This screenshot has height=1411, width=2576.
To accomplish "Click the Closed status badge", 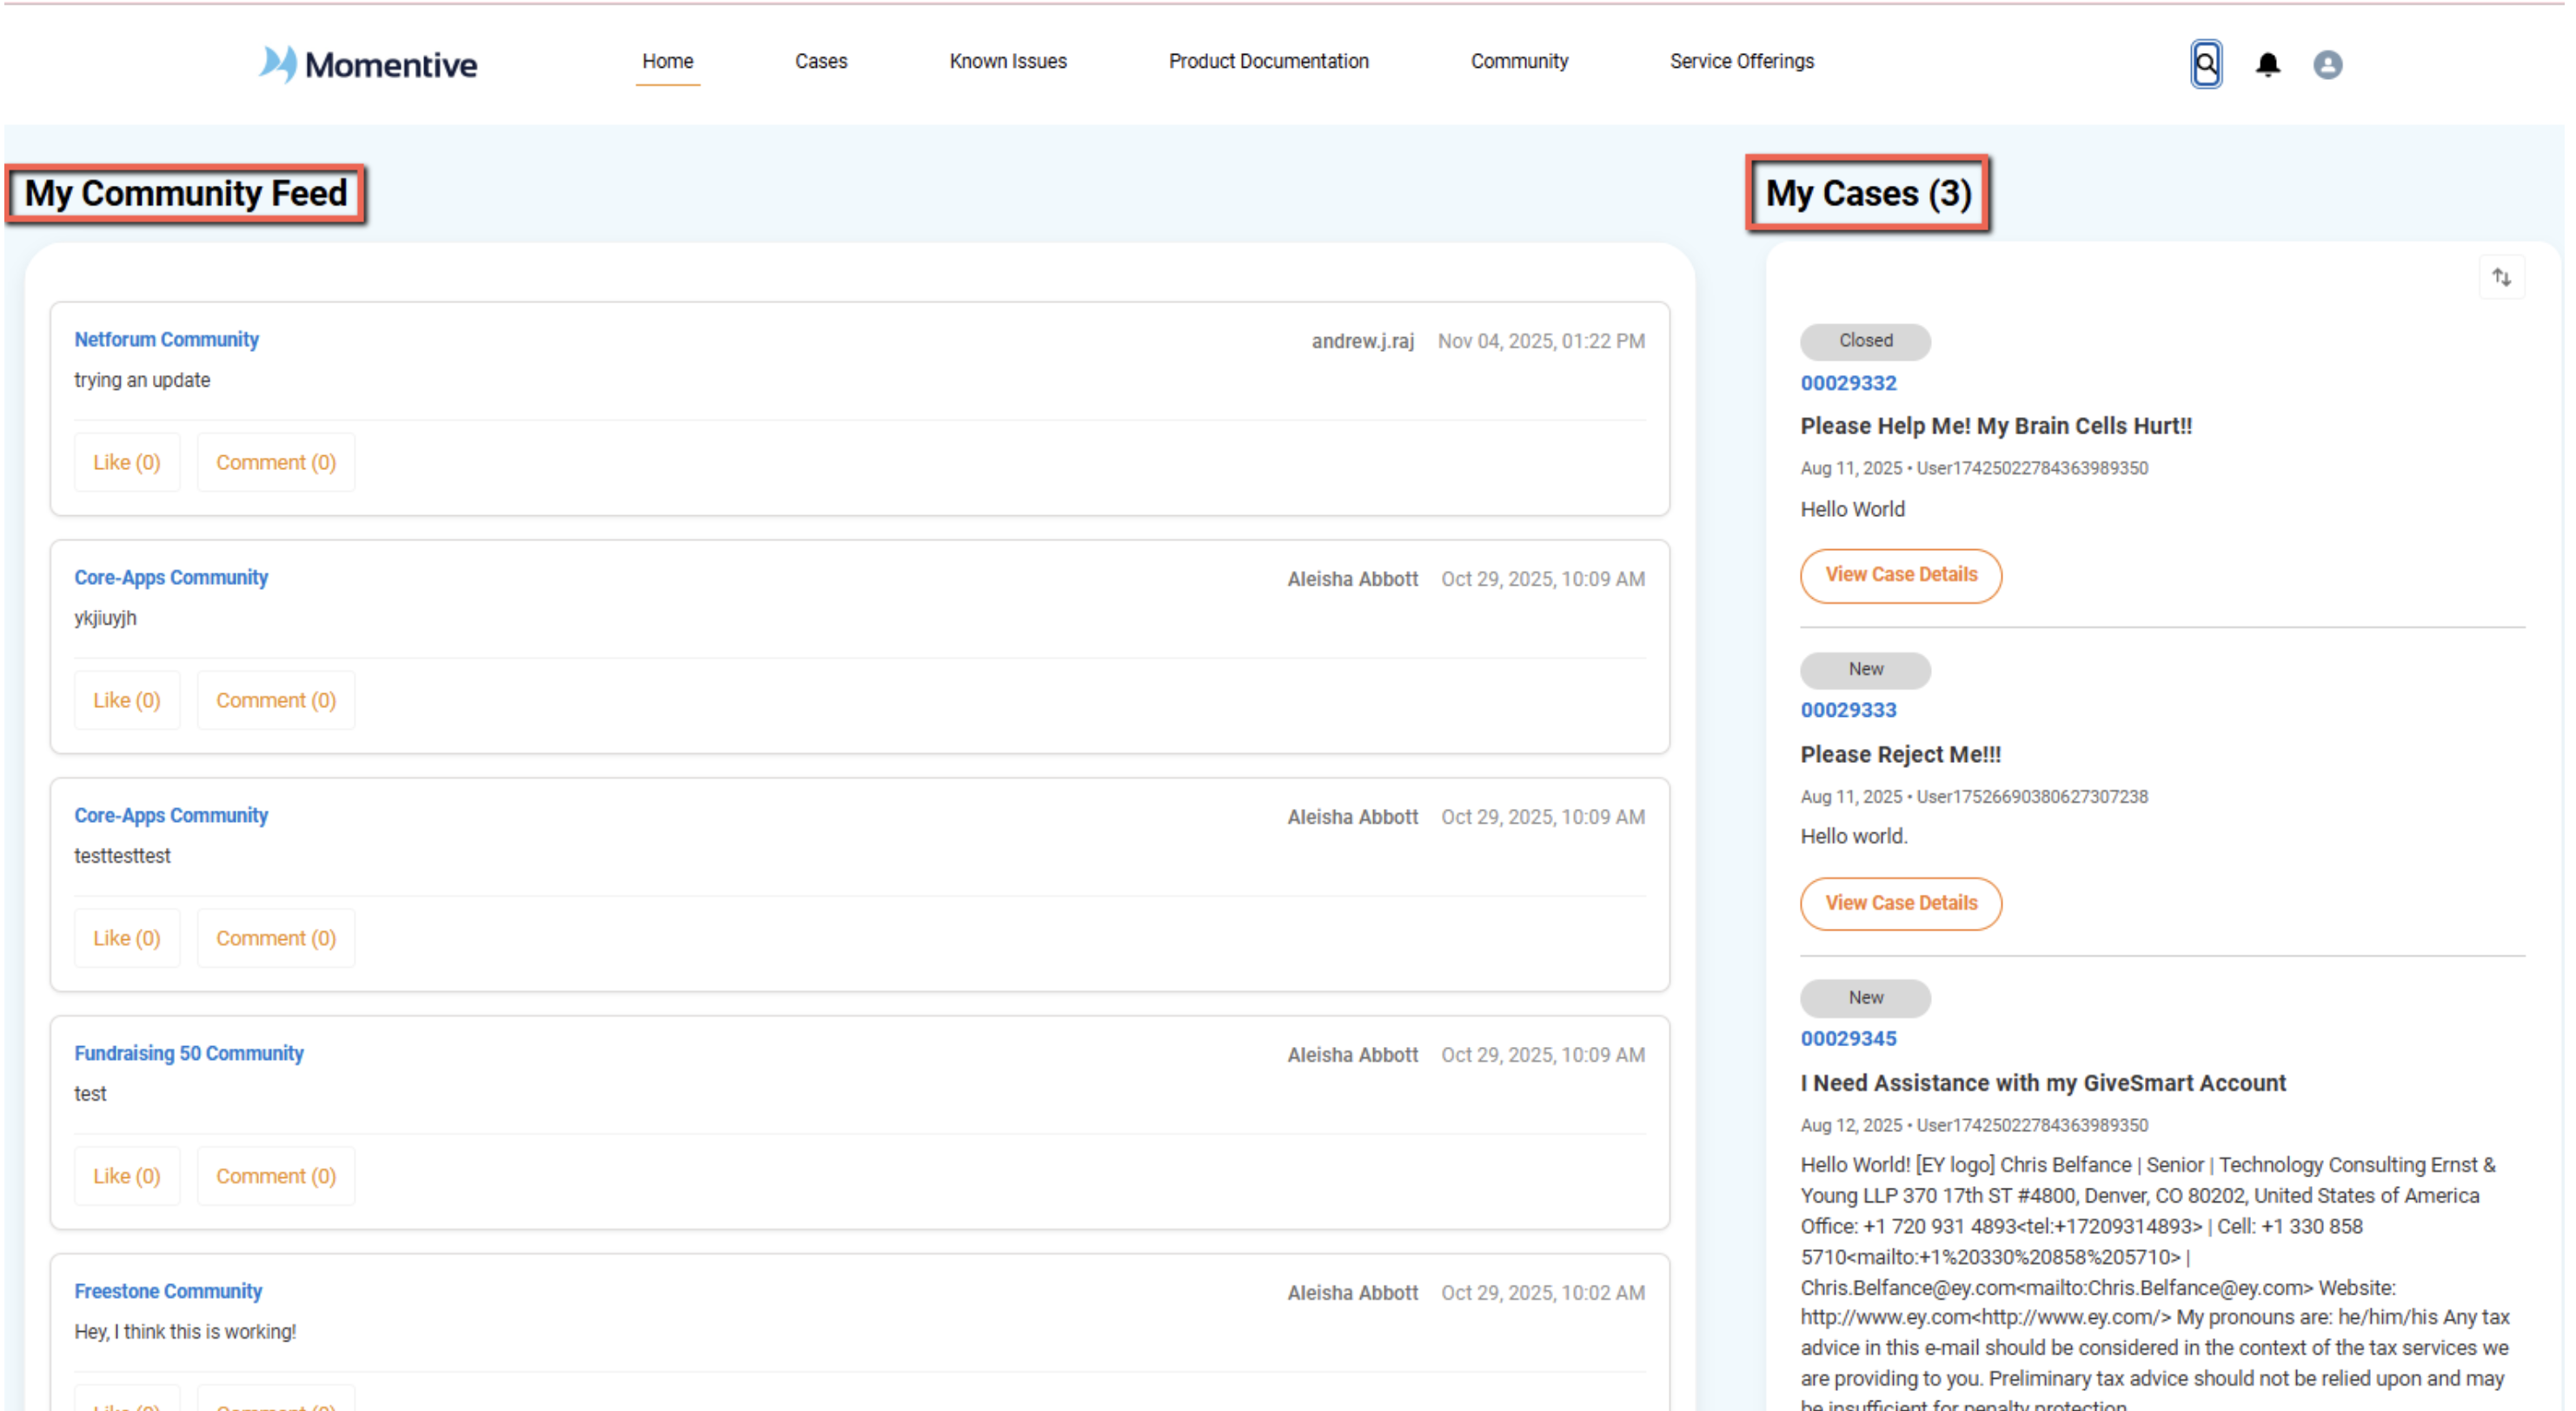I will 1865,341.
